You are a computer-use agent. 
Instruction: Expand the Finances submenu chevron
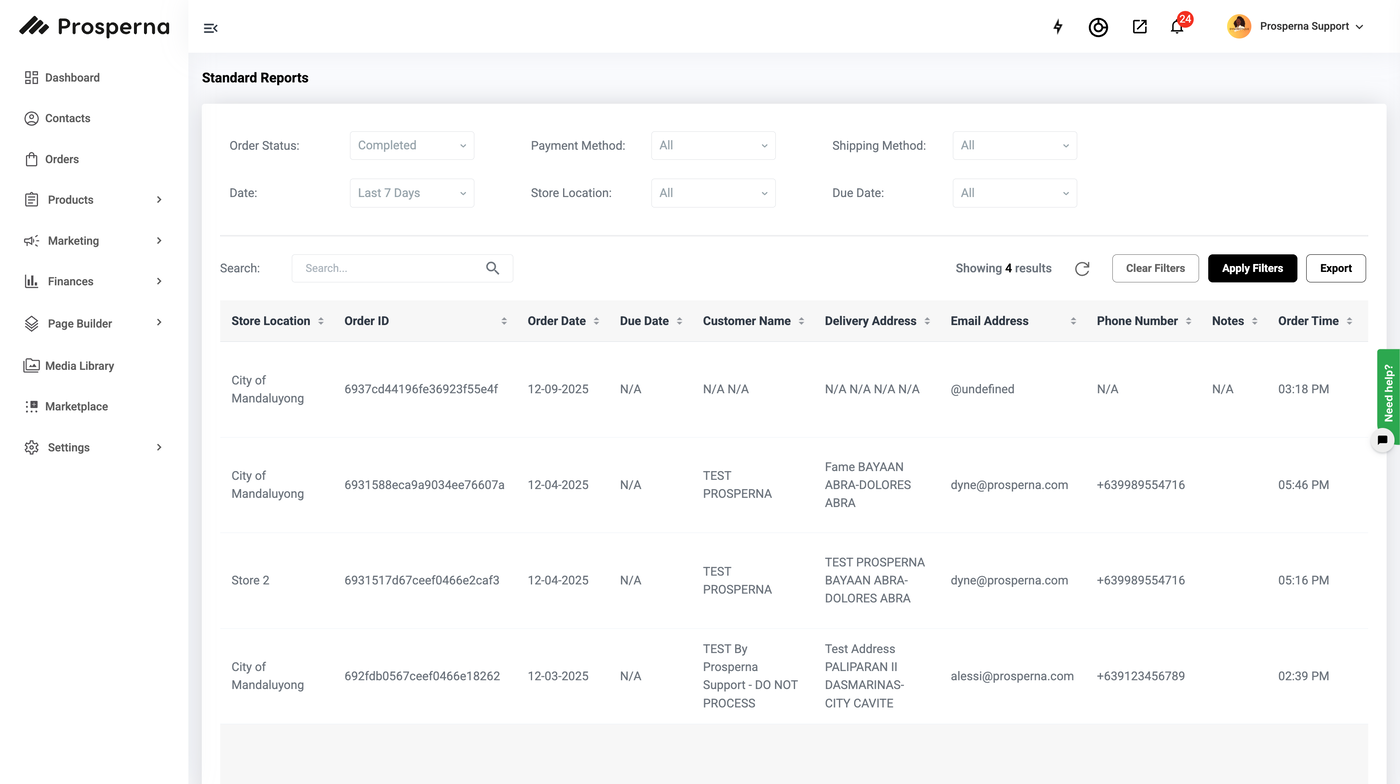(x=159, y=281)
